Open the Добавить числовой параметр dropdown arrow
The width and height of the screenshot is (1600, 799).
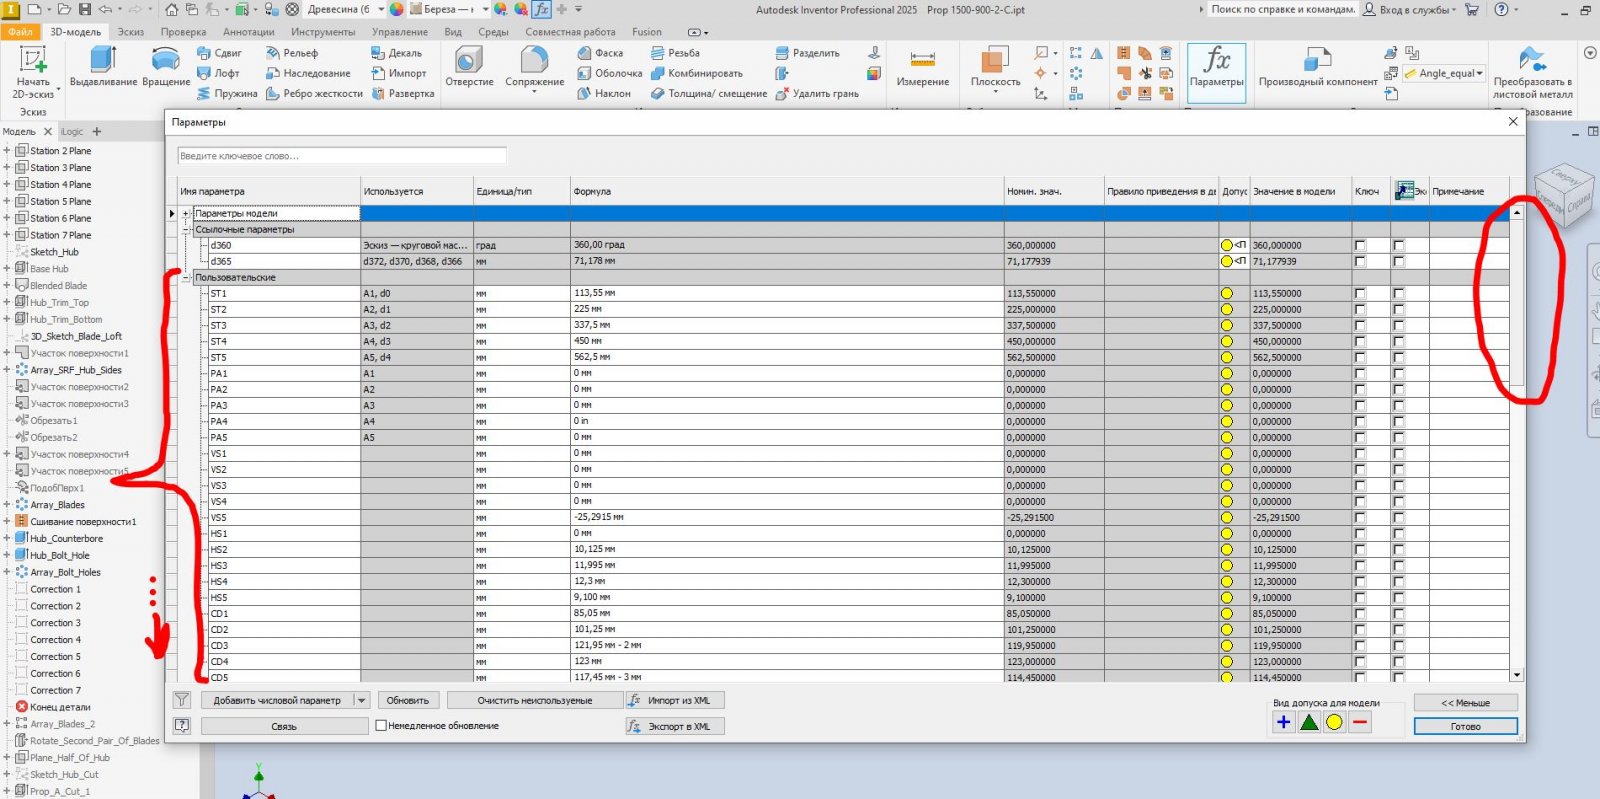tap(362, 700)
